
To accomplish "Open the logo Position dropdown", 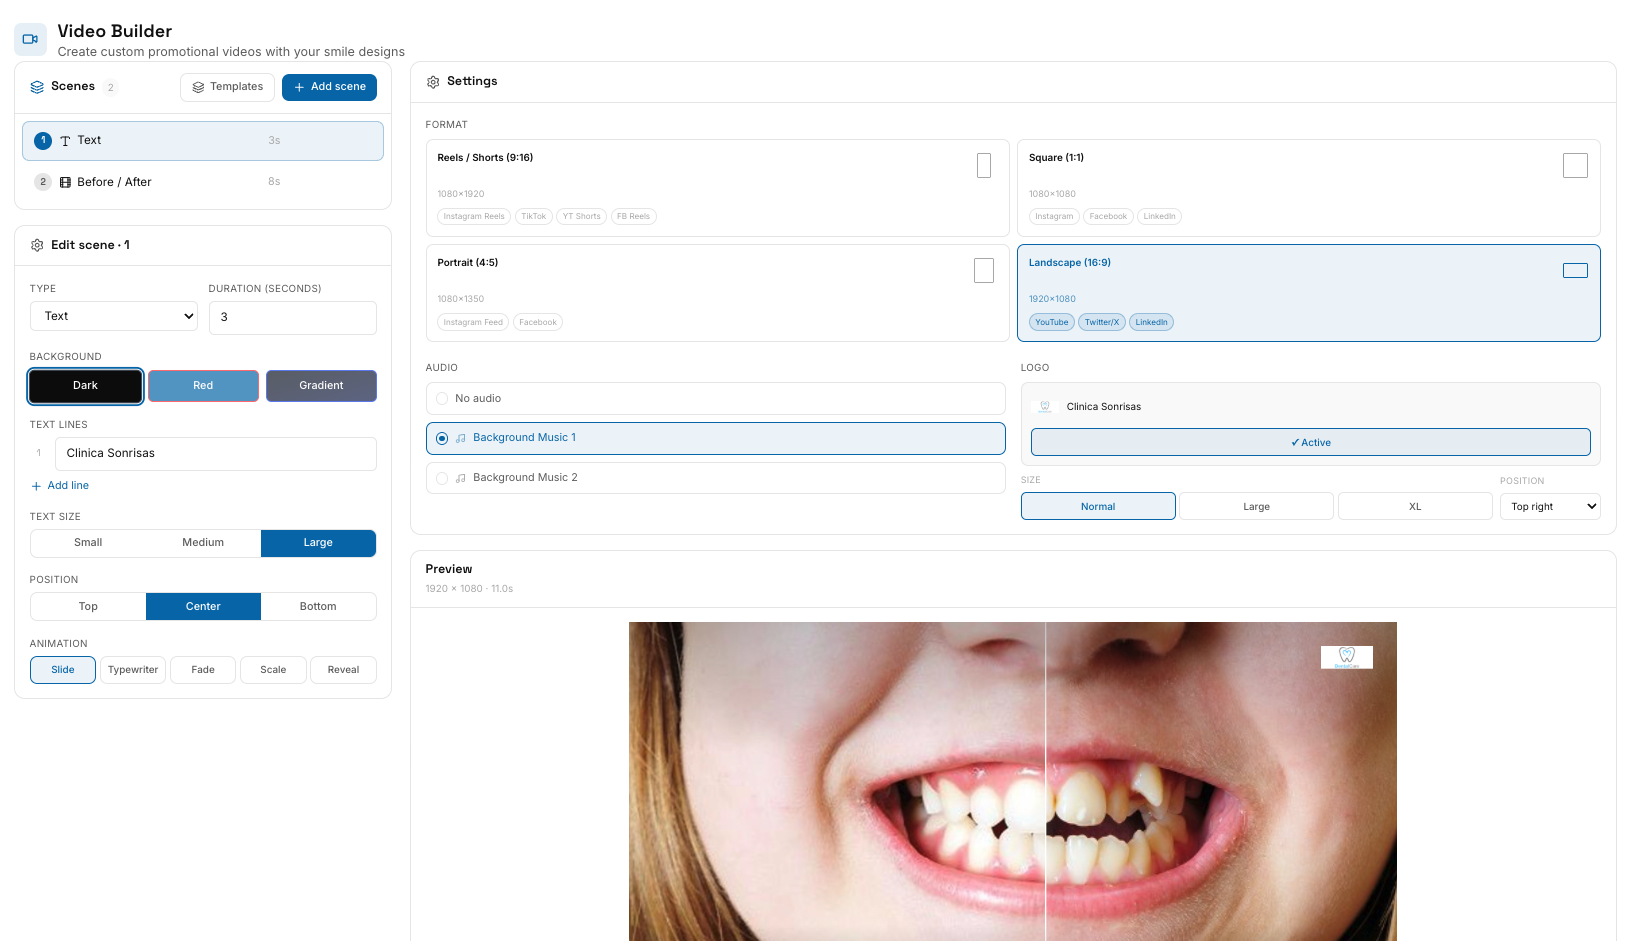I will pos(1549,506).
